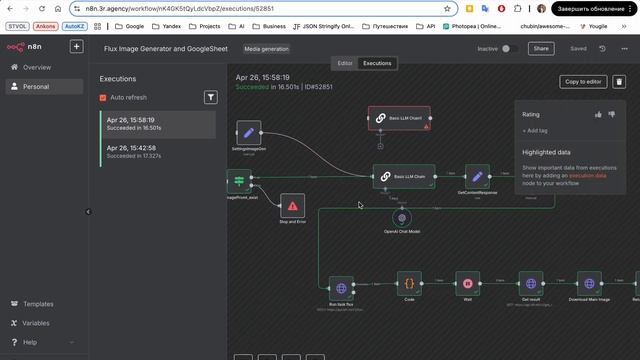Bookmark this page with the star
This screenshot has height=360, width=640.
(x=447, y=9)
